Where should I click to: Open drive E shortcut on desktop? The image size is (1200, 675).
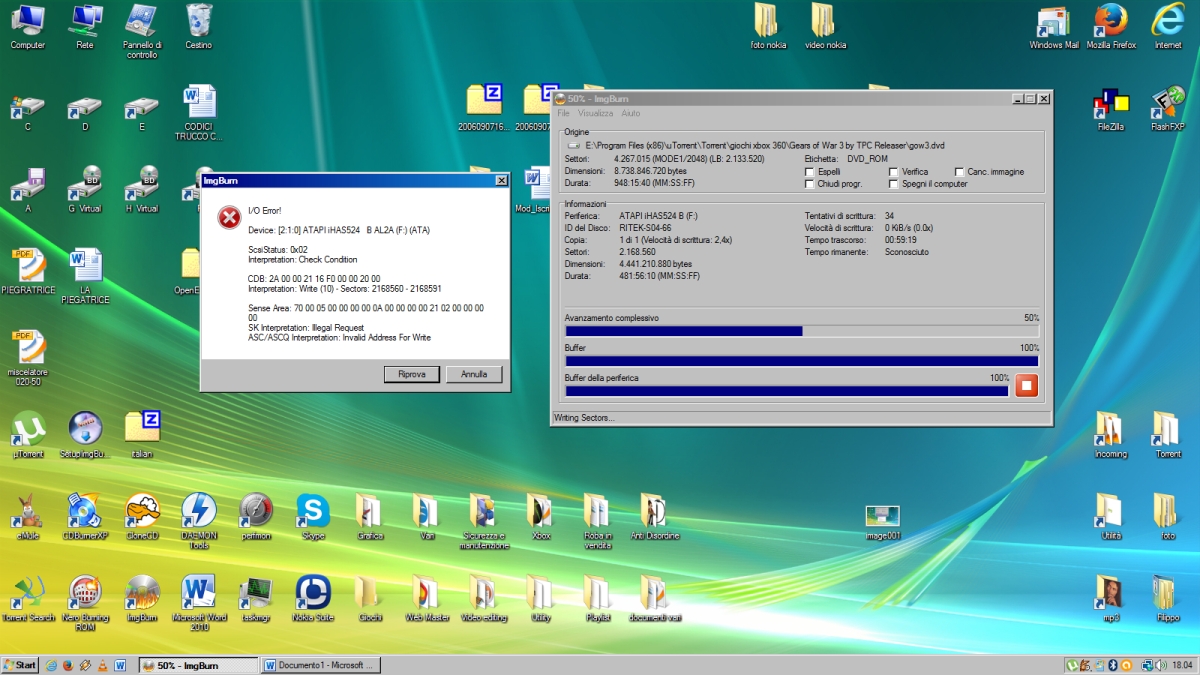(142, 114)
